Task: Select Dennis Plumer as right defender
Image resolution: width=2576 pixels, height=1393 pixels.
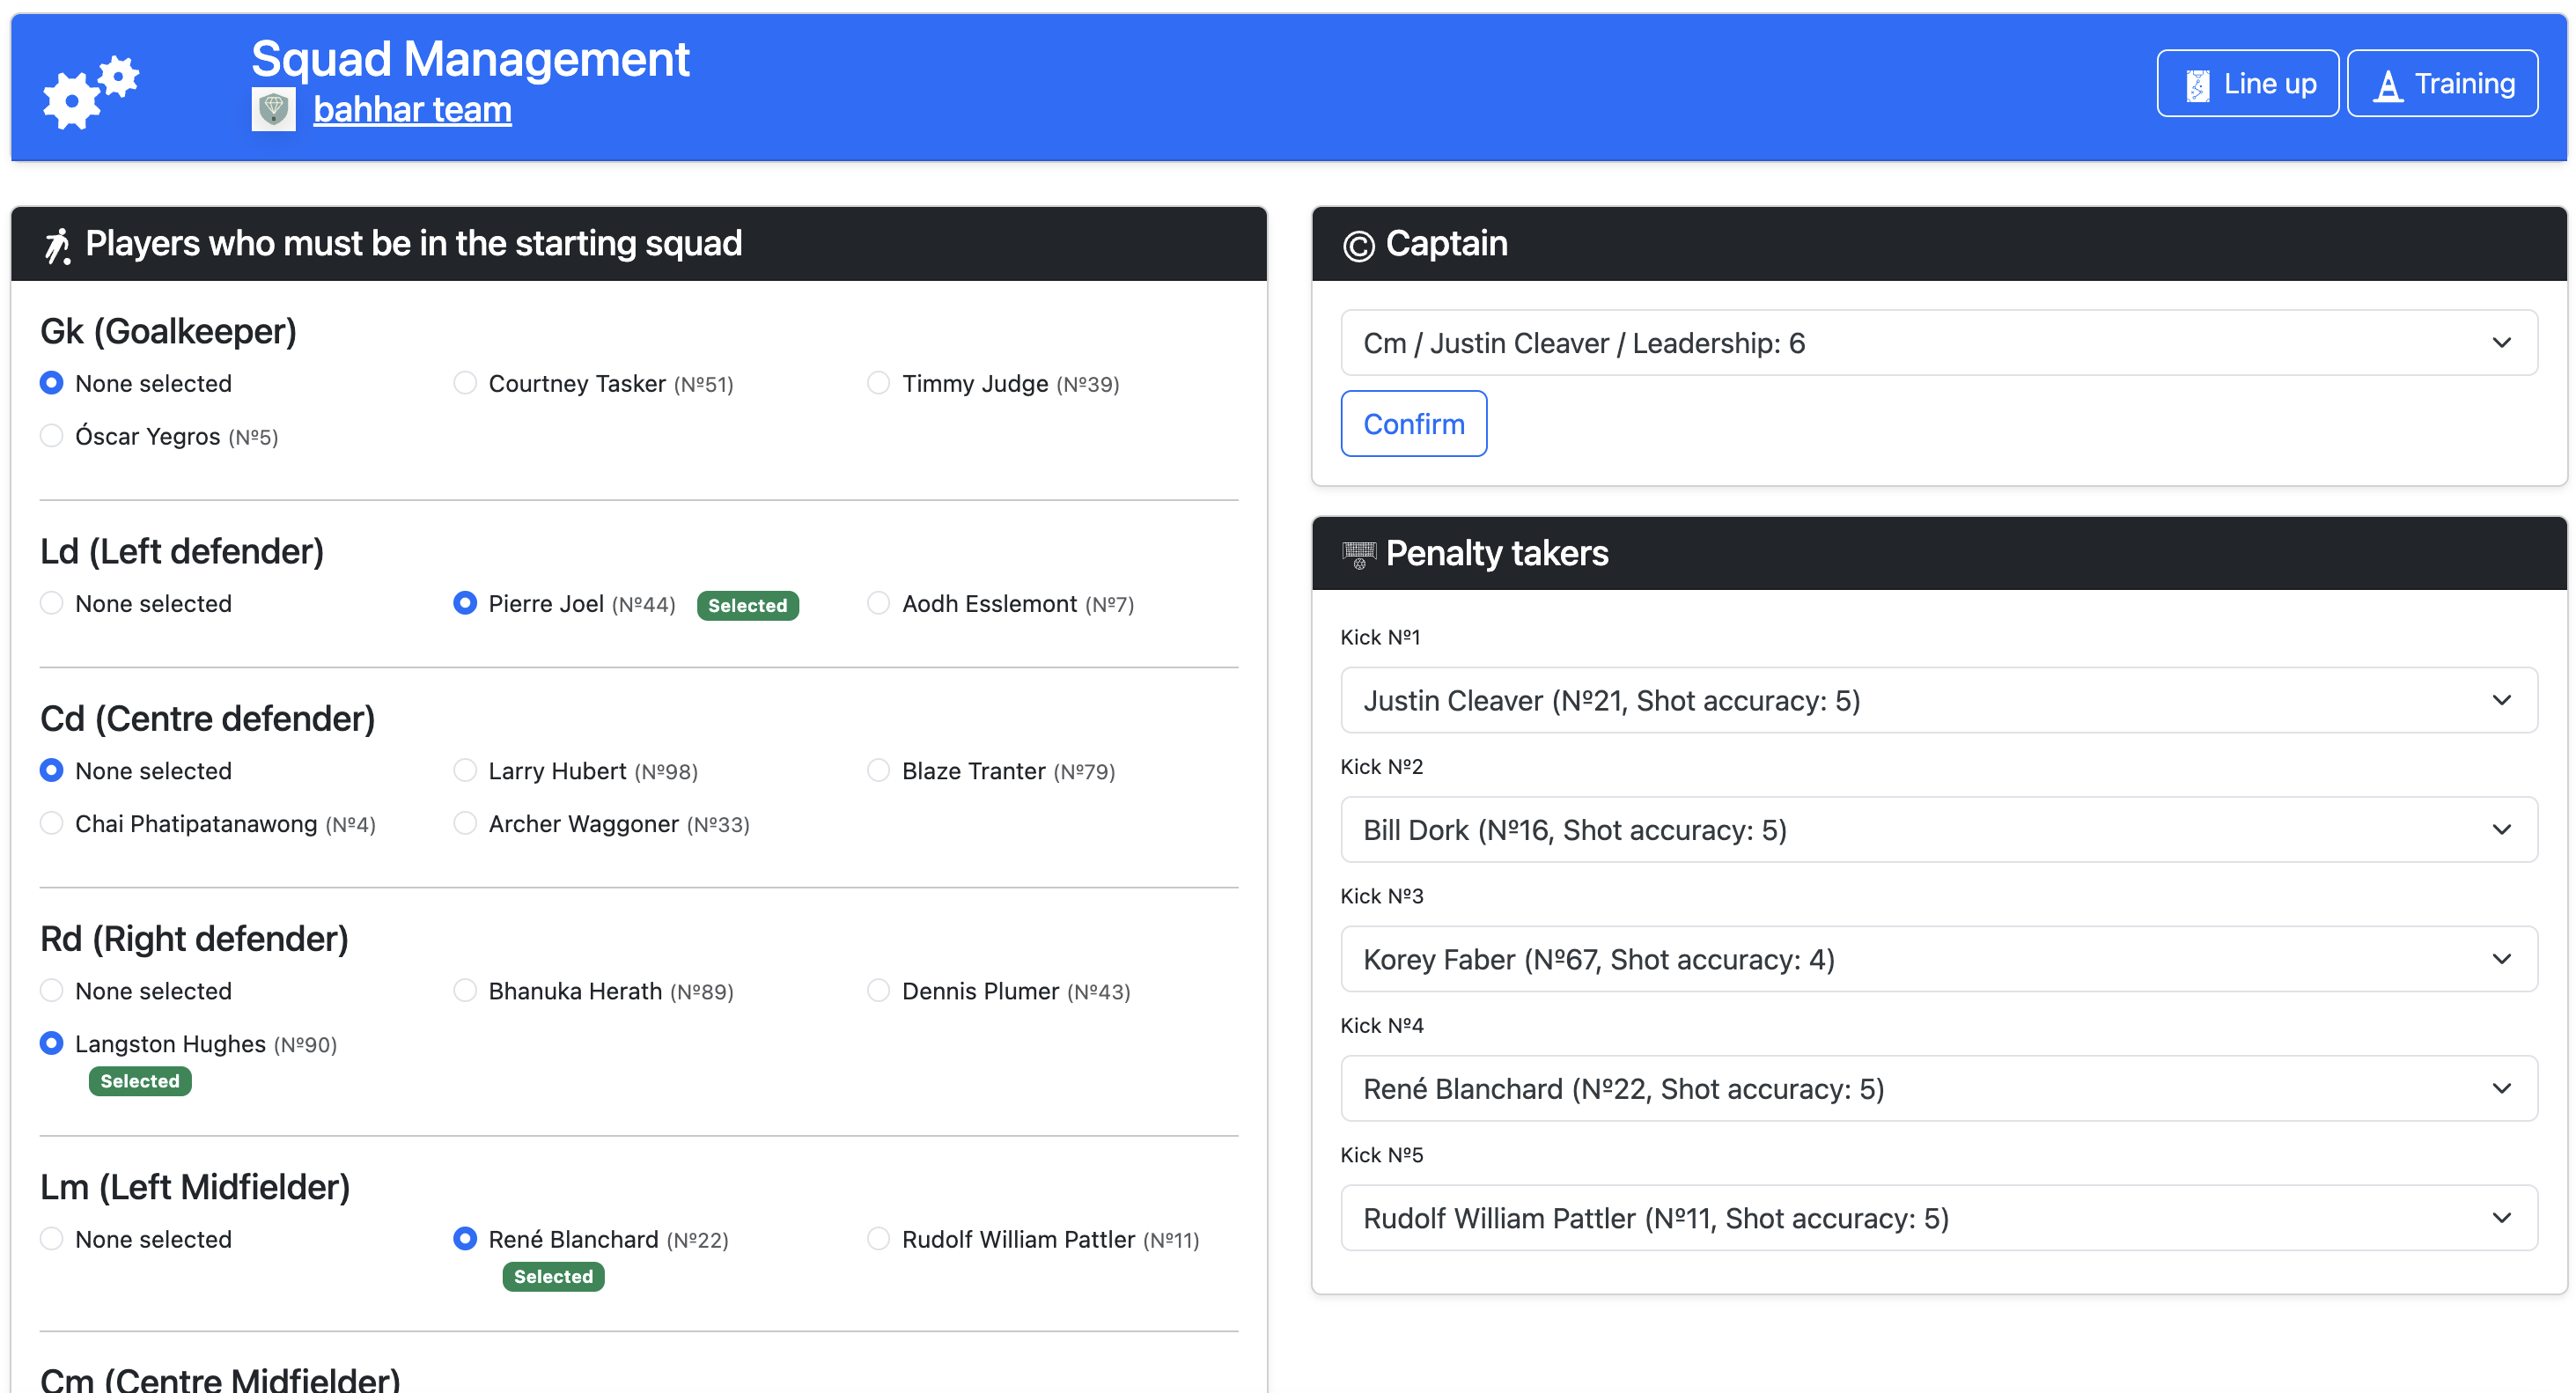Action: point(878,990)
